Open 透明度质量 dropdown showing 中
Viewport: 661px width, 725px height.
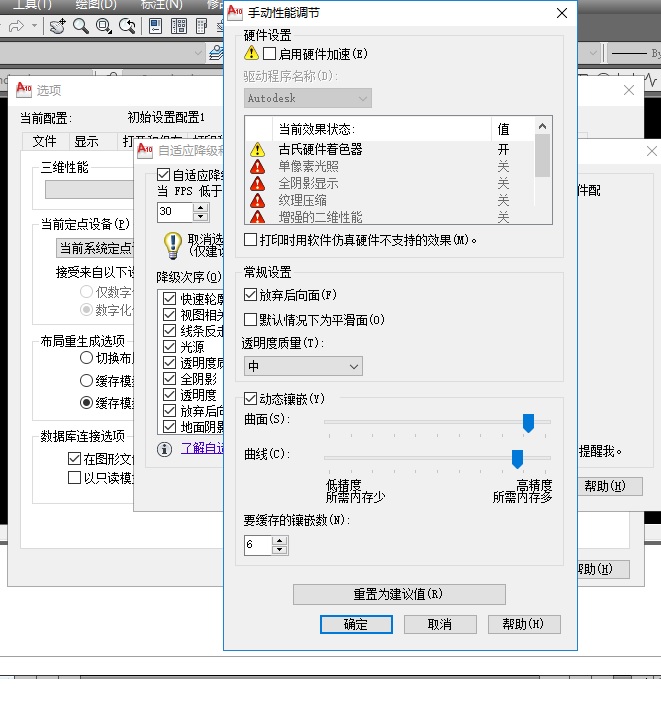point(303,366)
